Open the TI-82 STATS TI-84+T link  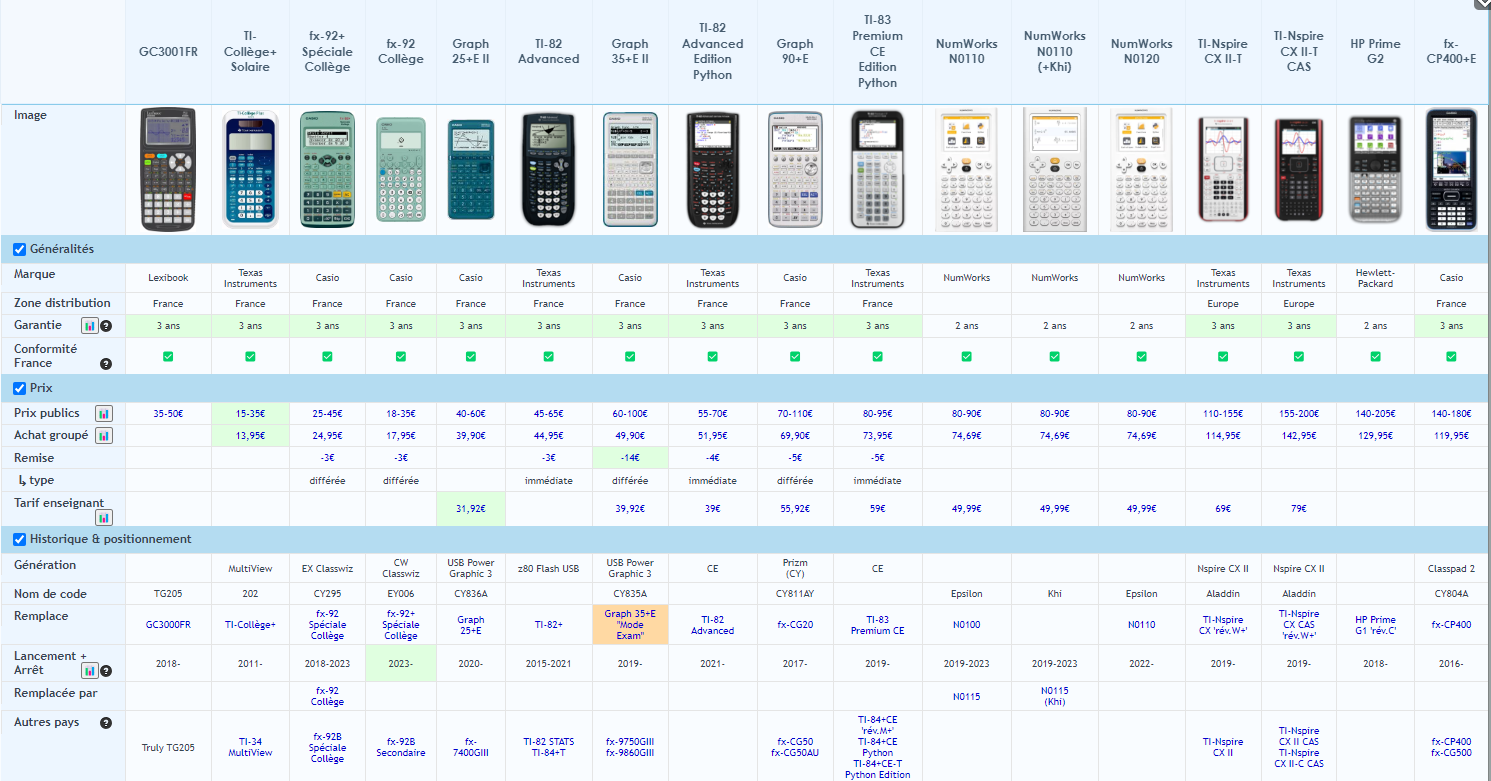(x=548, y=747)
